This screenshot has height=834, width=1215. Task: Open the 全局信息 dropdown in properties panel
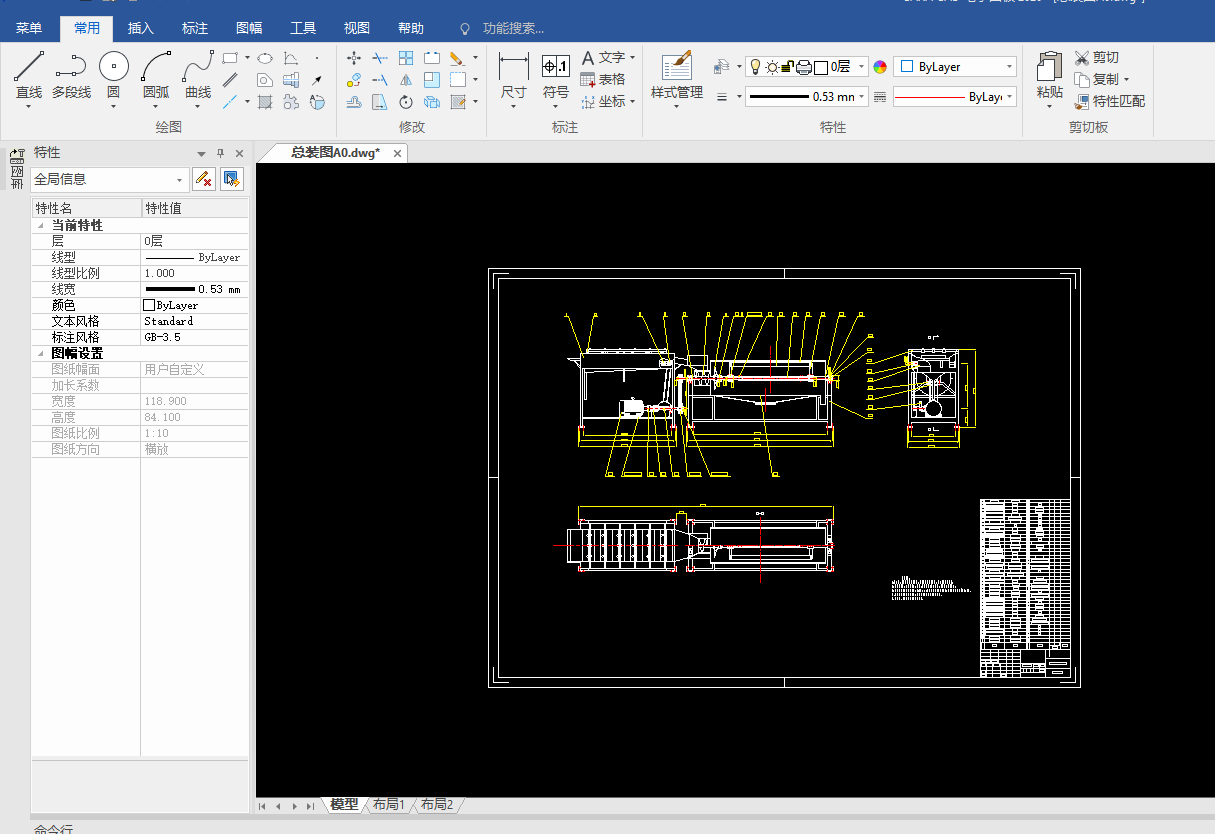(180, 180)
